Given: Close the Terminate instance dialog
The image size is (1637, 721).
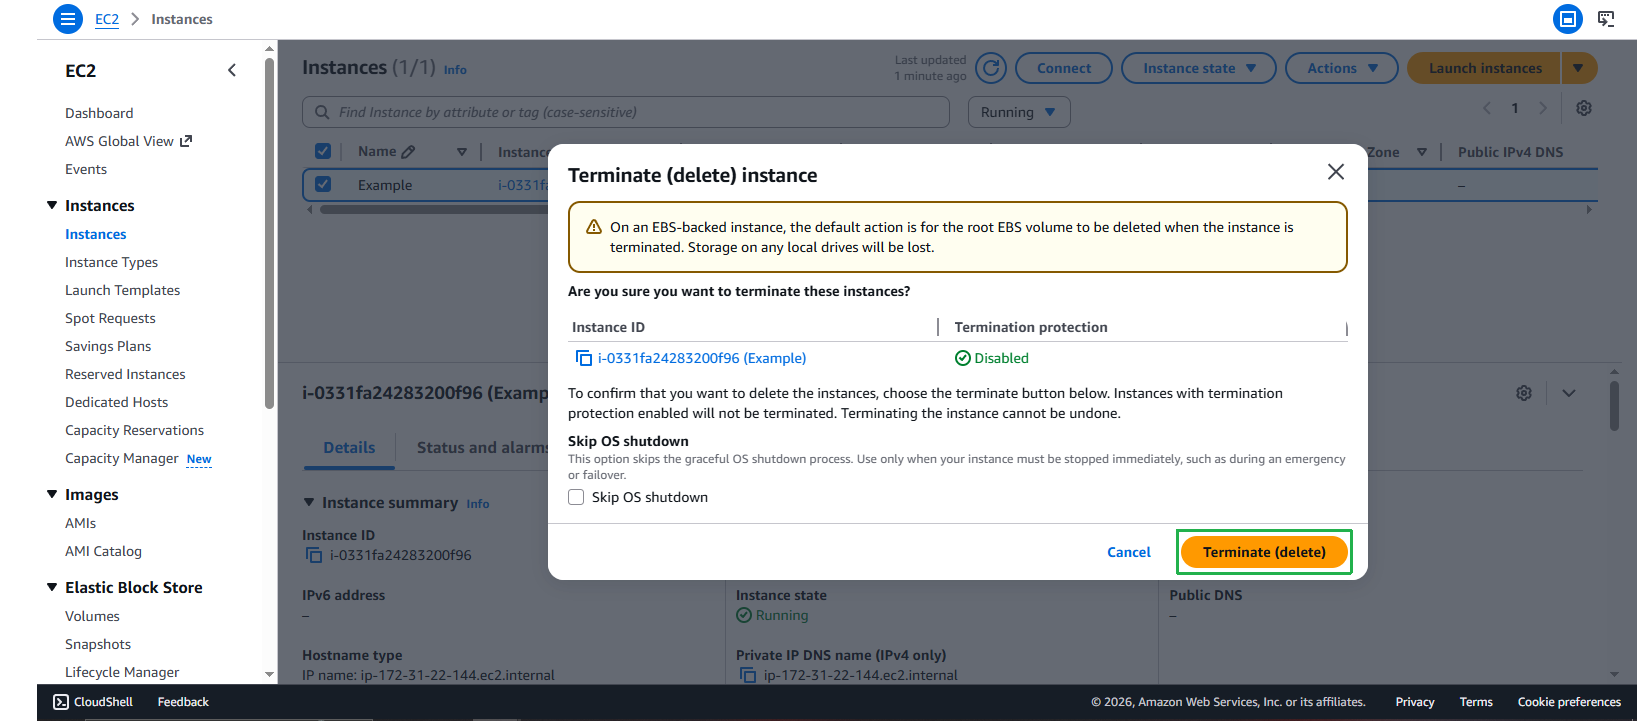Looking at the screenshot, I should pyautogui.click(x=1336, y=172).
